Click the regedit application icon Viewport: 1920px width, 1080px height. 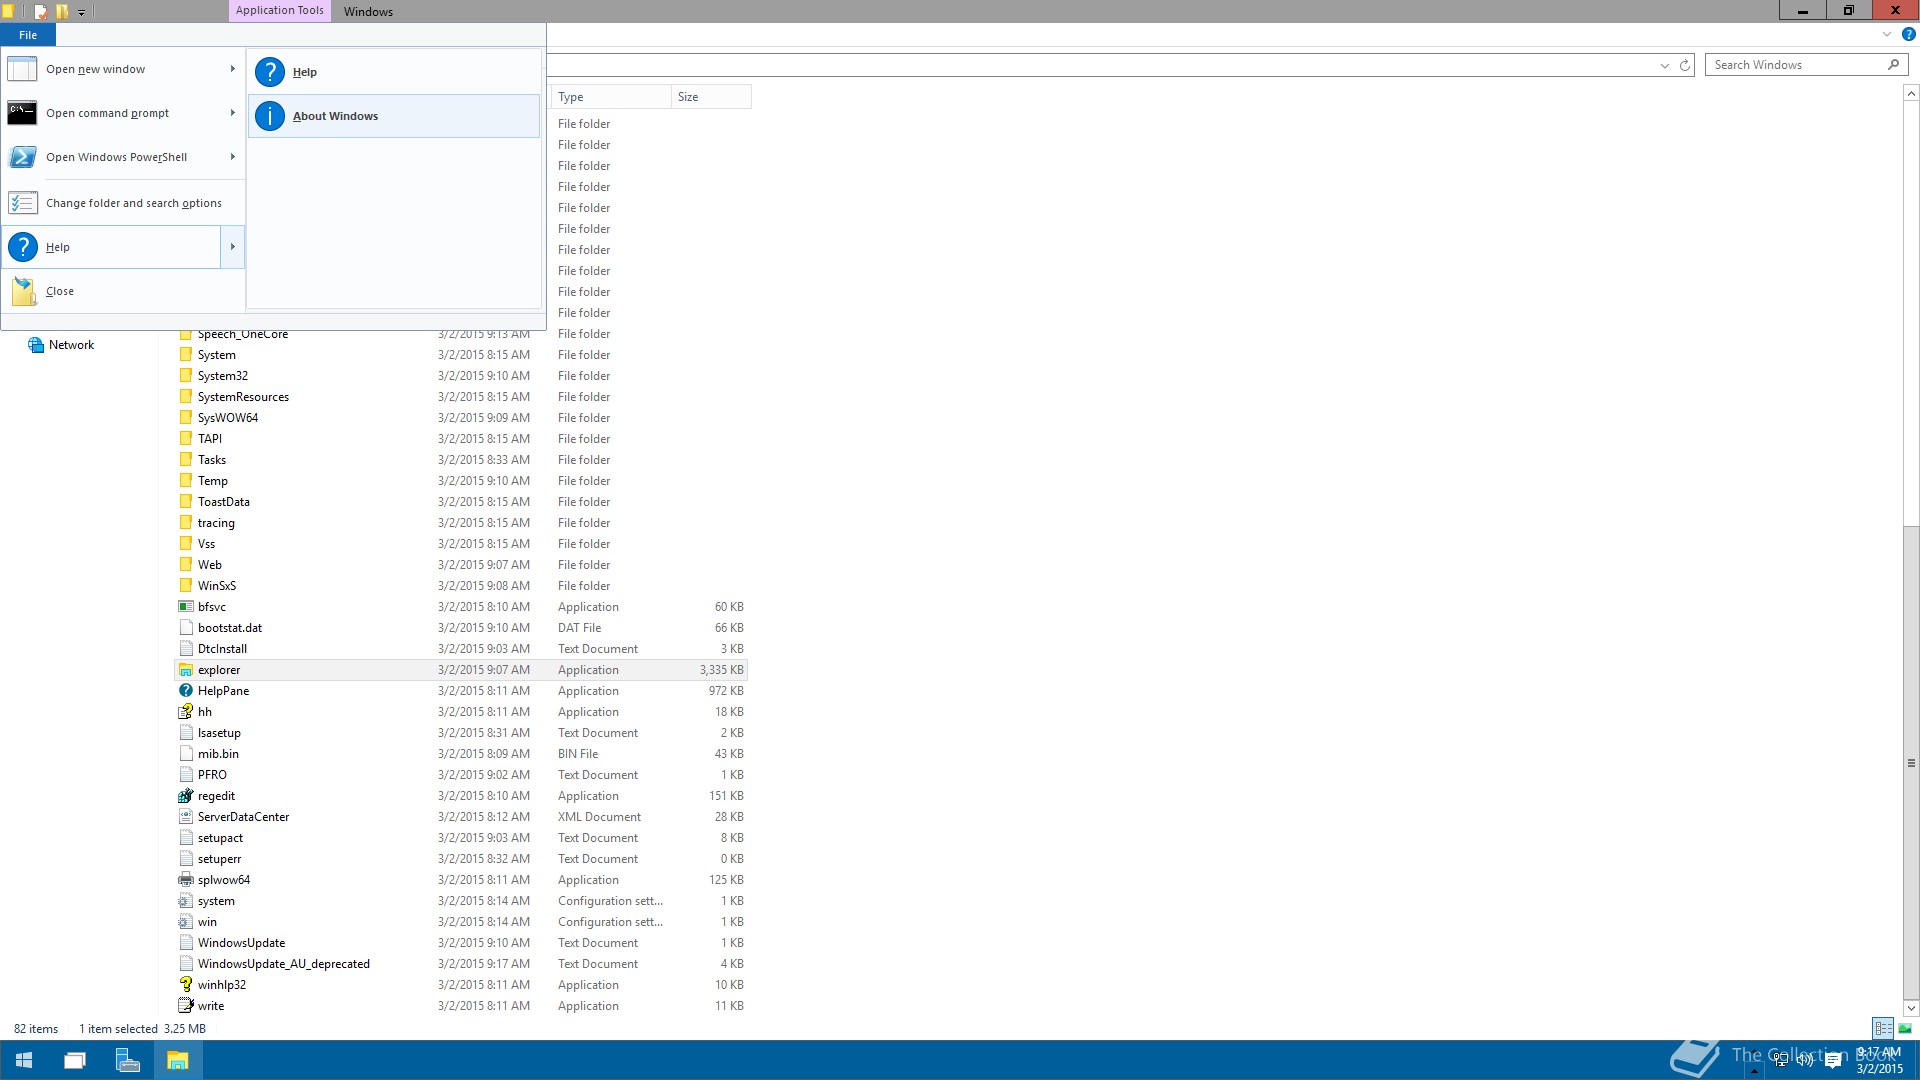pyautogui.click(x=185, y=795)
